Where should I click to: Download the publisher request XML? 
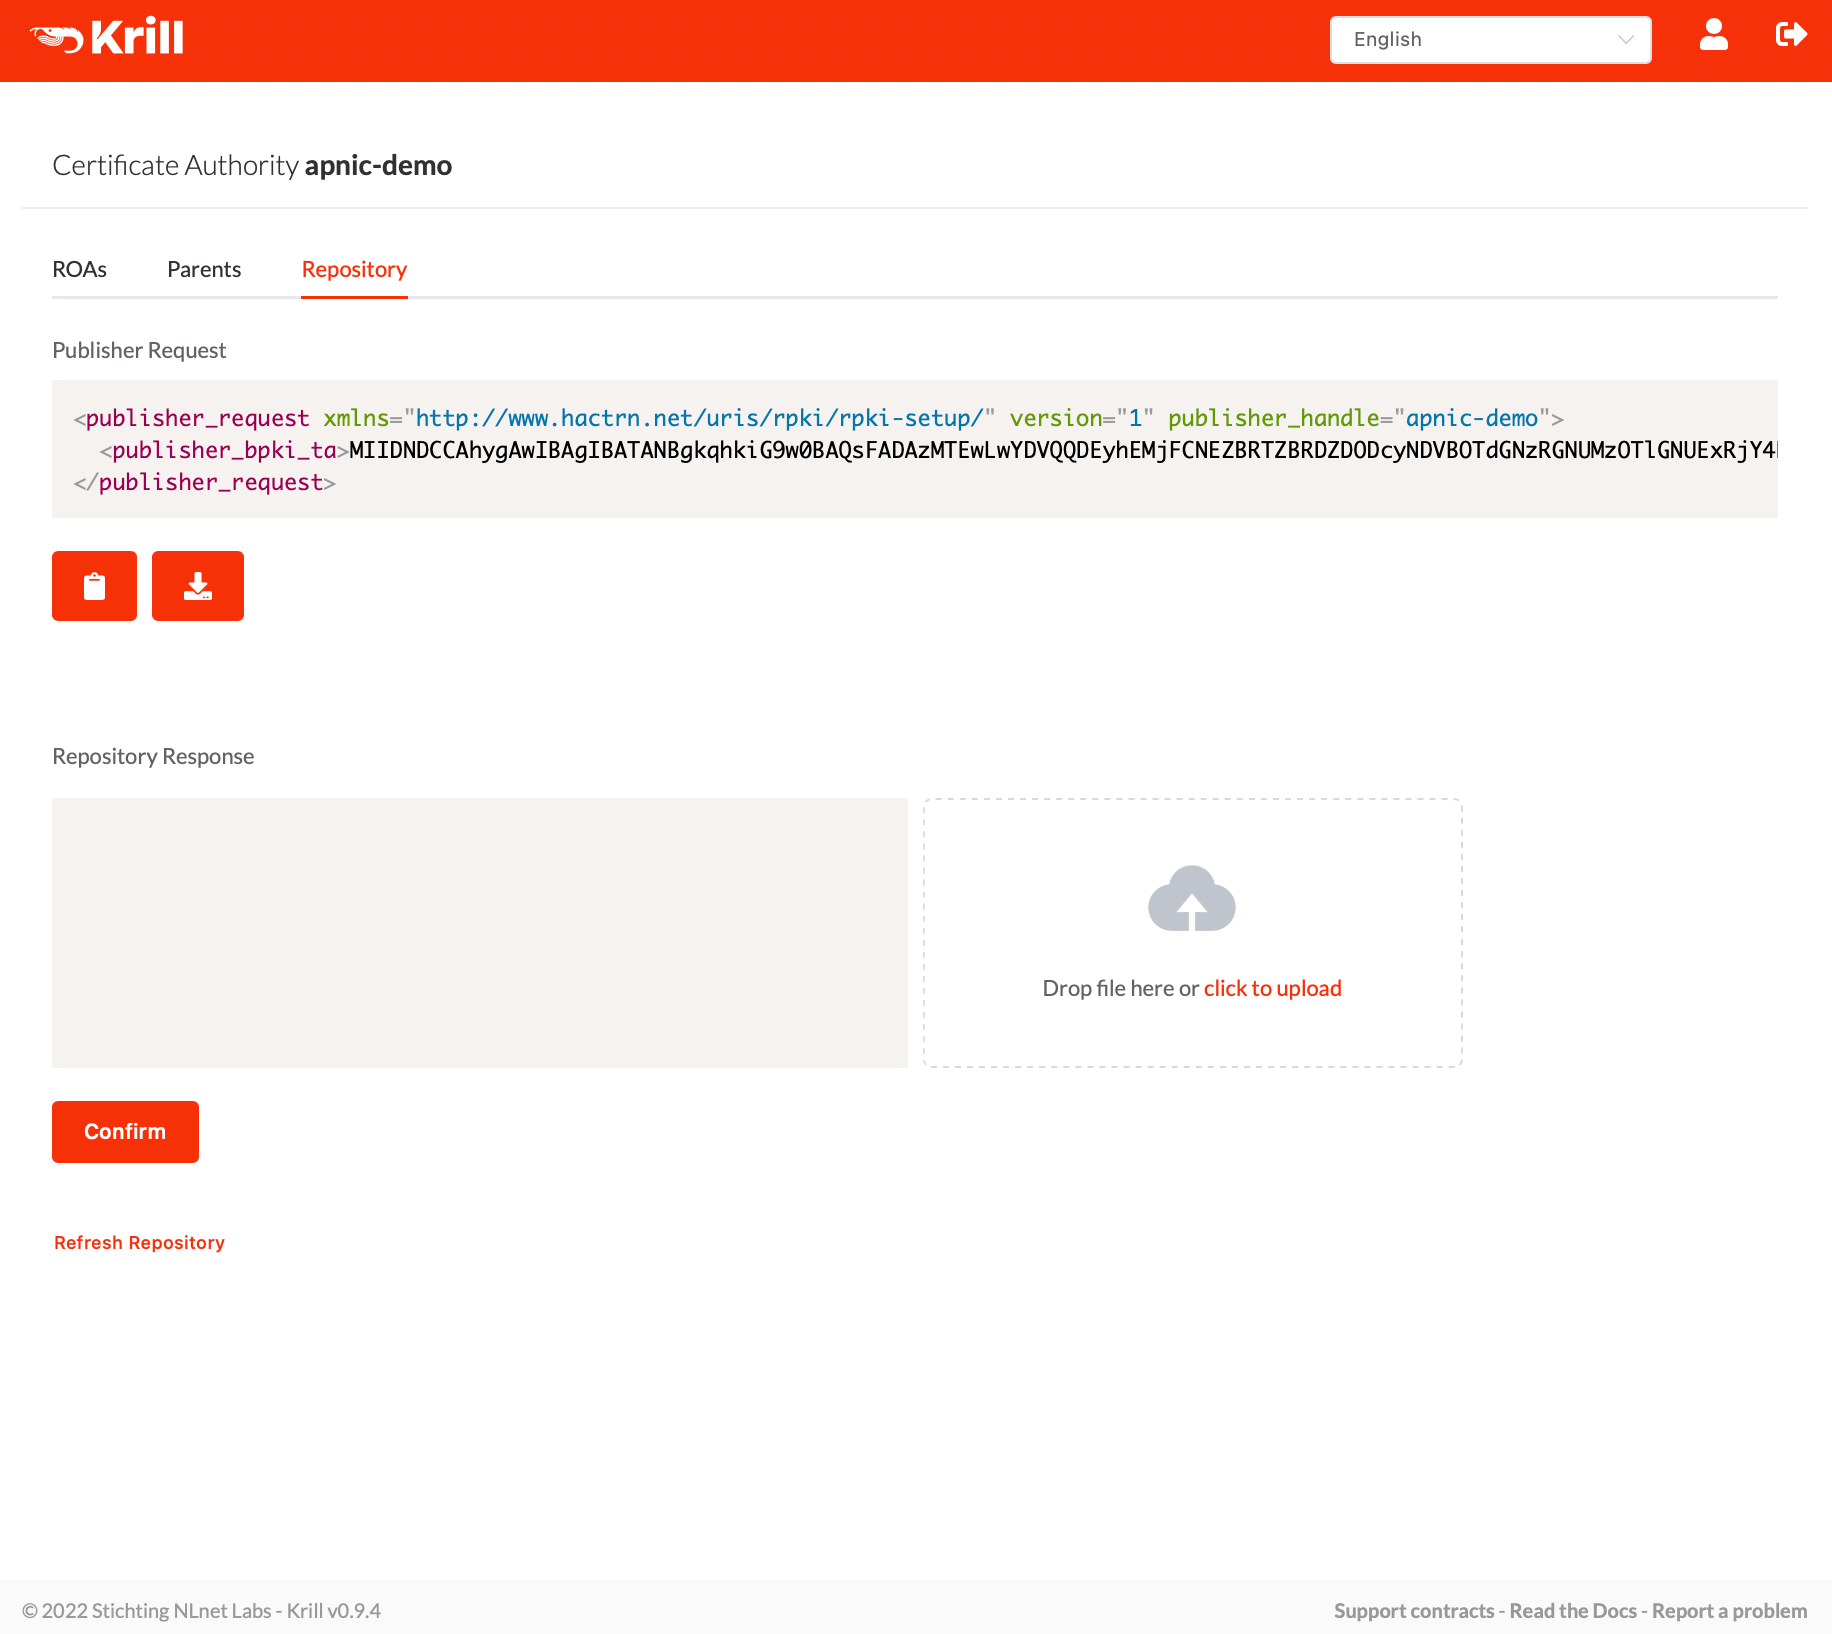pos(198,586)
